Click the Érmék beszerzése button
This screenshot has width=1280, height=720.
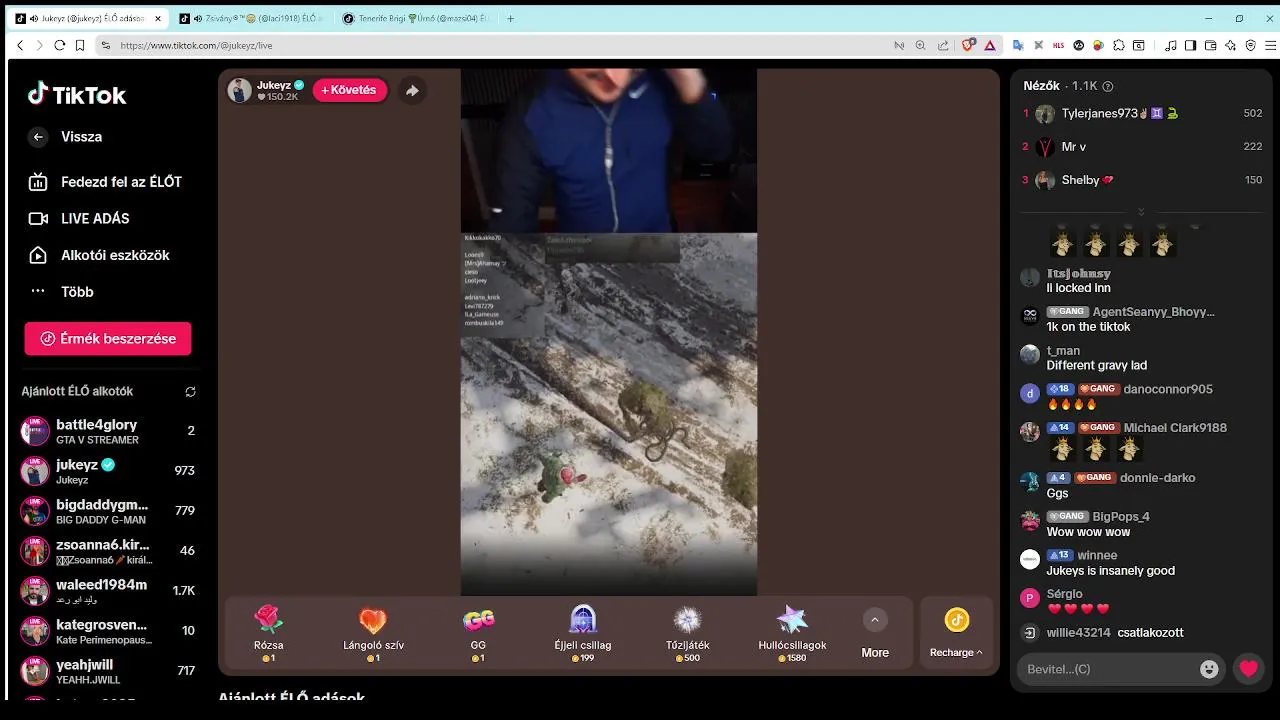coord(108,339)
